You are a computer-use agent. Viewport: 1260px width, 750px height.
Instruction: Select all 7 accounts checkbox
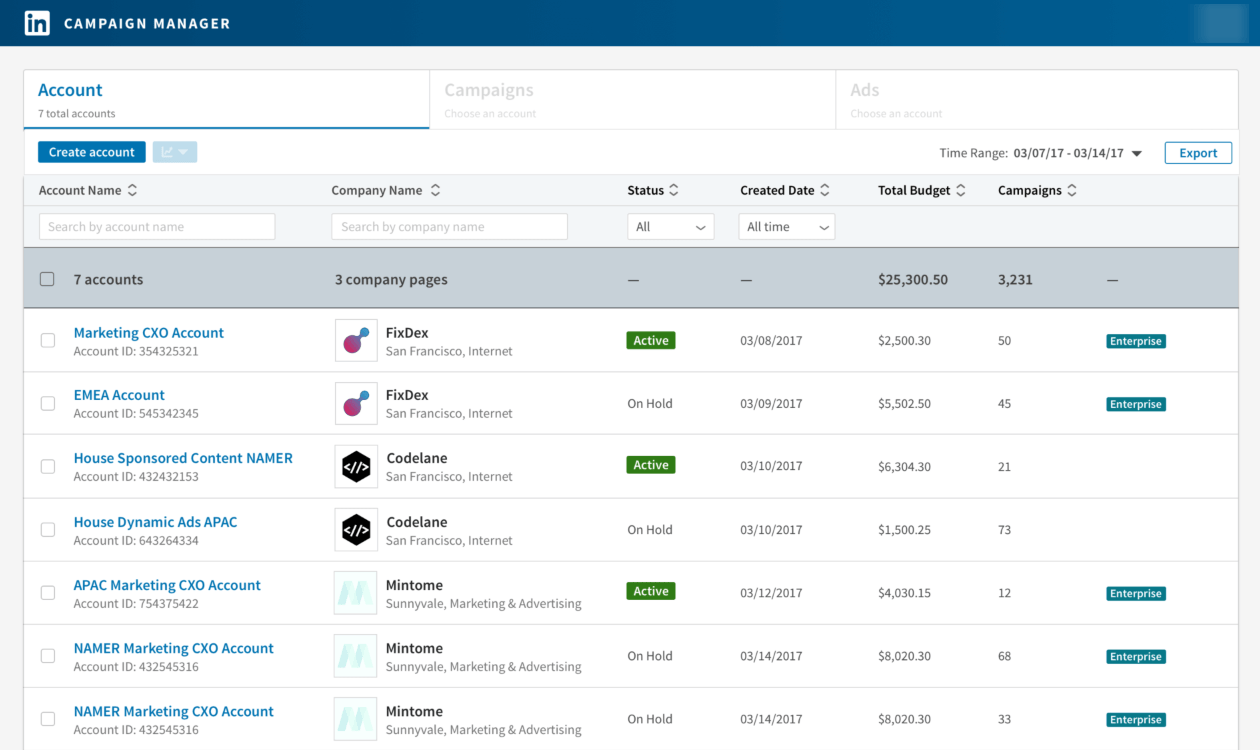point(47,279)
